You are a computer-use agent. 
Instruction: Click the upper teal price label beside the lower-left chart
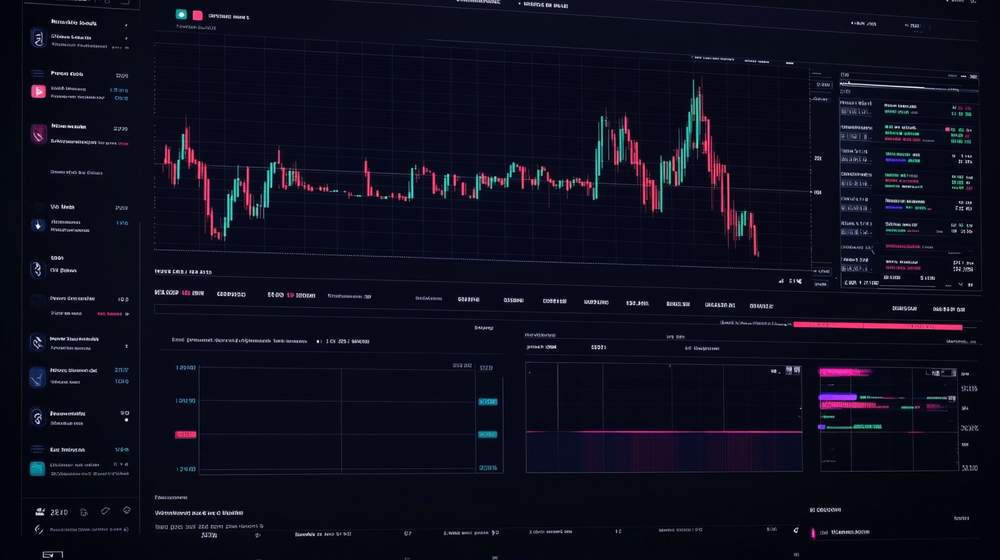[488, 402]
